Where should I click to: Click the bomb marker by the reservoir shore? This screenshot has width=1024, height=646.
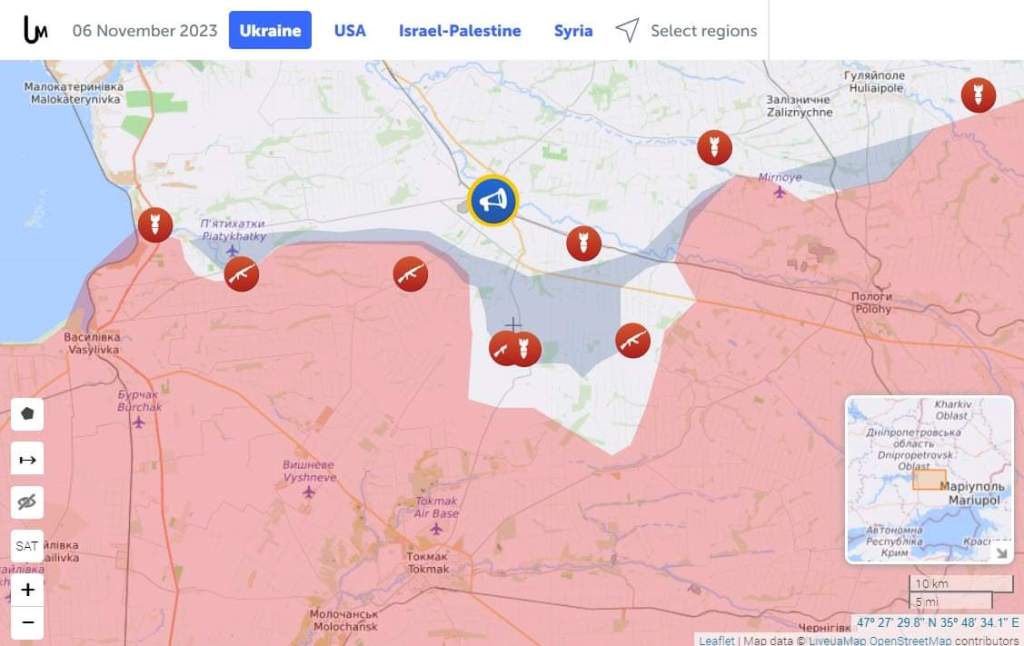(x=155, y=225)
